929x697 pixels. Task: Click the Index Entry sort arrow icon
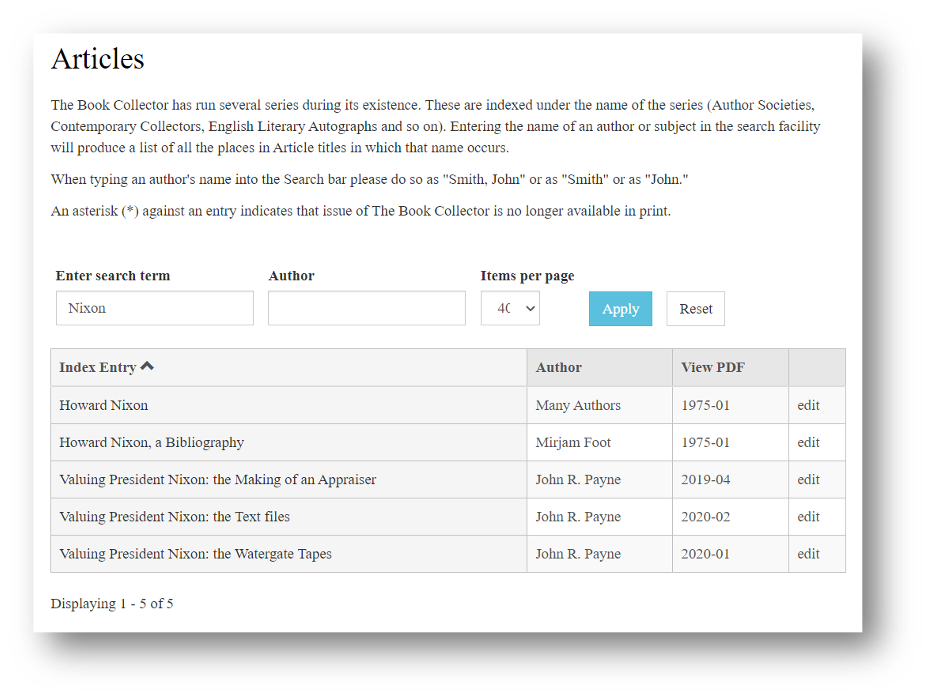click(147, 366)
